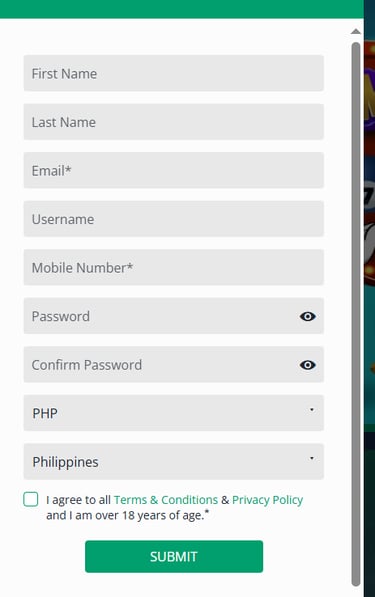Click the PHP dropdown arrow
The image size is (375, 597).
tap(311, 410)
